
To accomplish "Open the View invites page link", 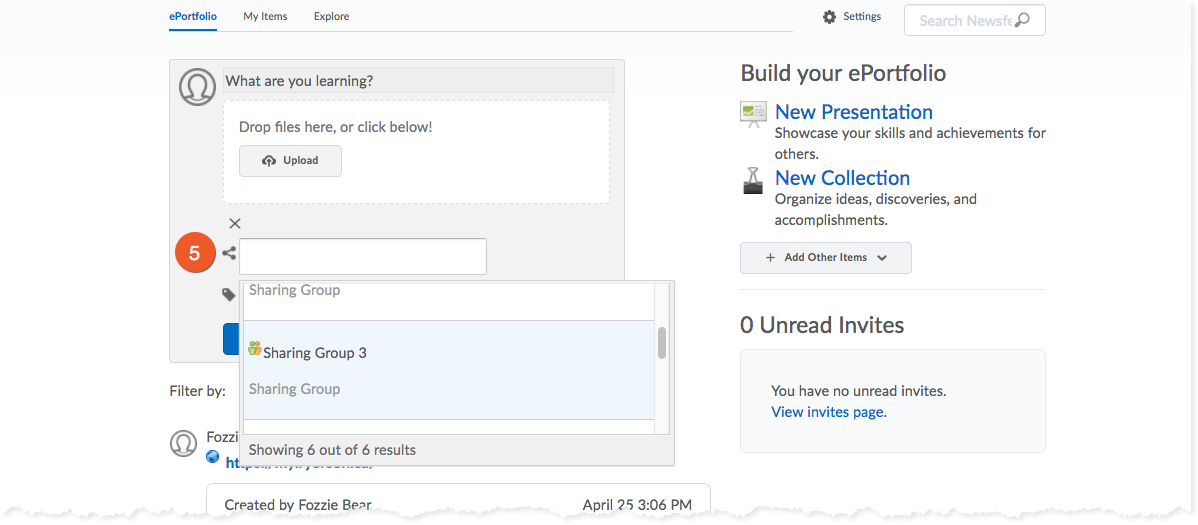I will (x=827, y=412).
